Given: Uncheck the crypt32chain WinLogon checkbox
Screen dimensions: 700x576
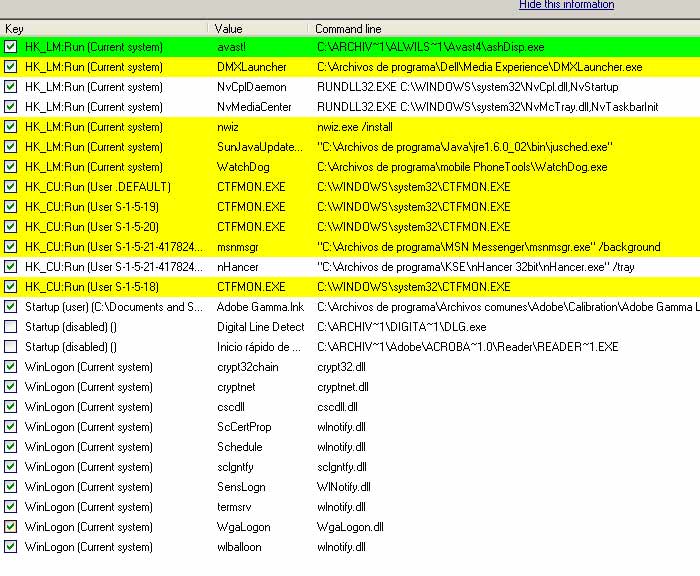Looking at the screenshot, I should click(x=10, y=367).
